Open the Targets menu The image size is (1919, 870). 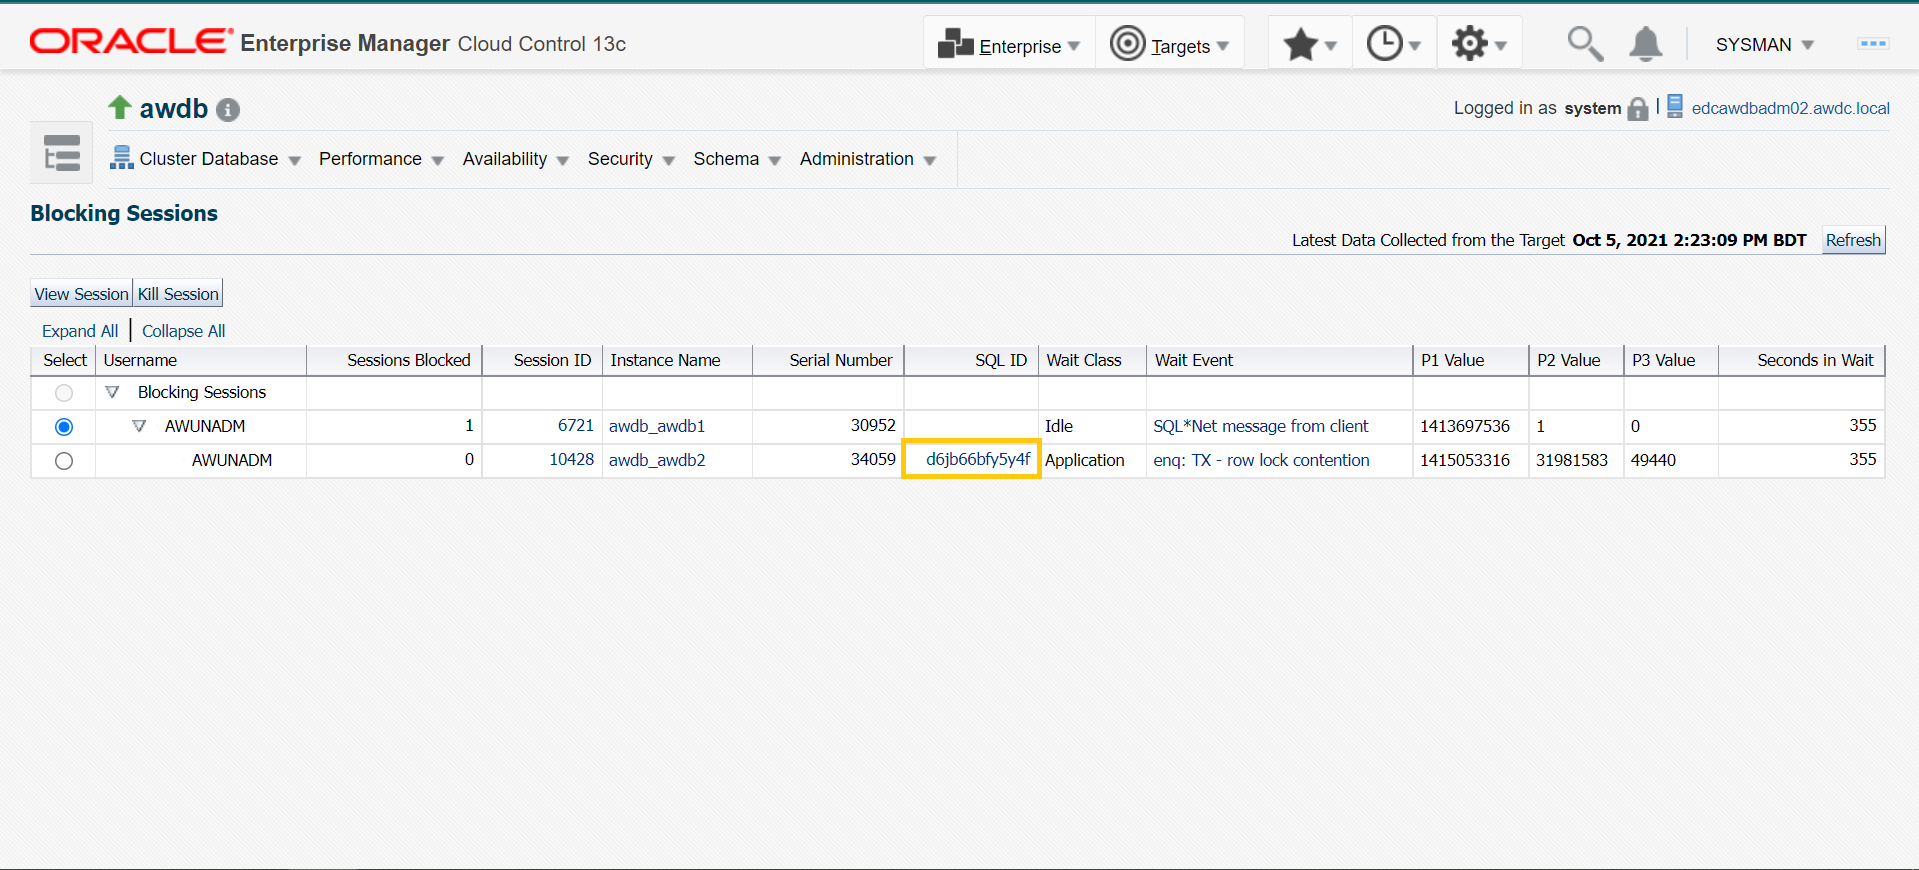click(1170, 44)
